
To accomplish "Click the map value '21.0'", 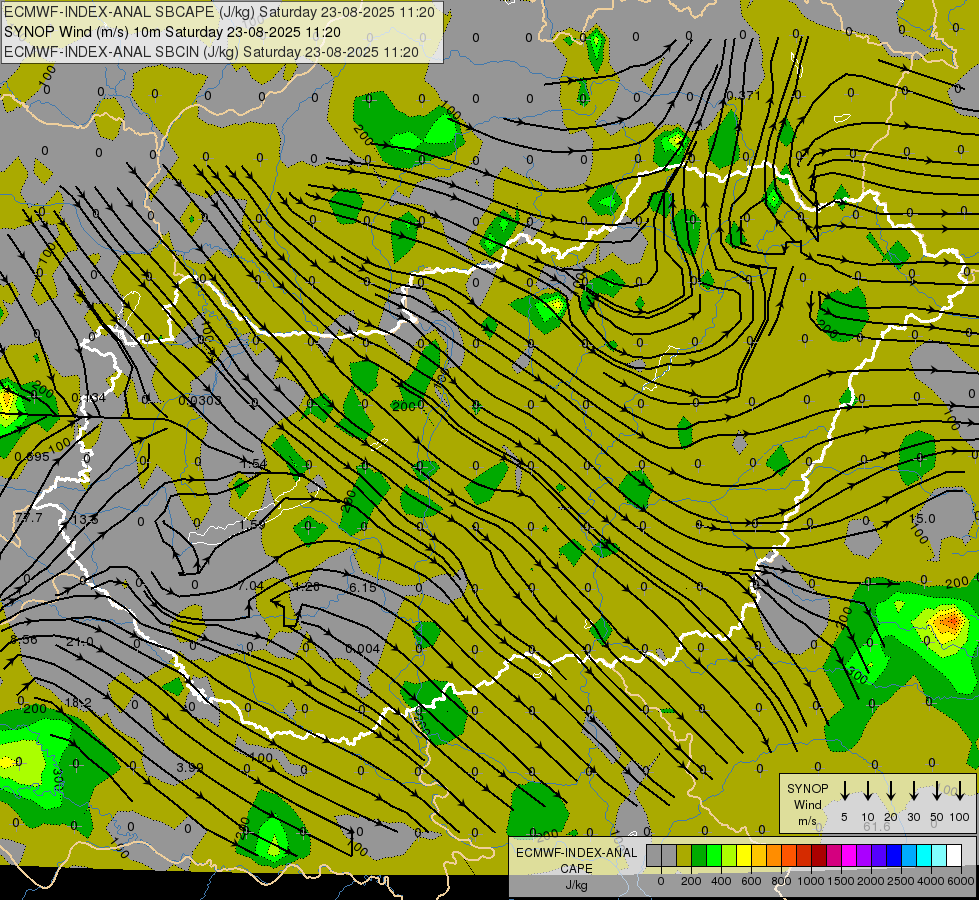I will click(80, 642).
